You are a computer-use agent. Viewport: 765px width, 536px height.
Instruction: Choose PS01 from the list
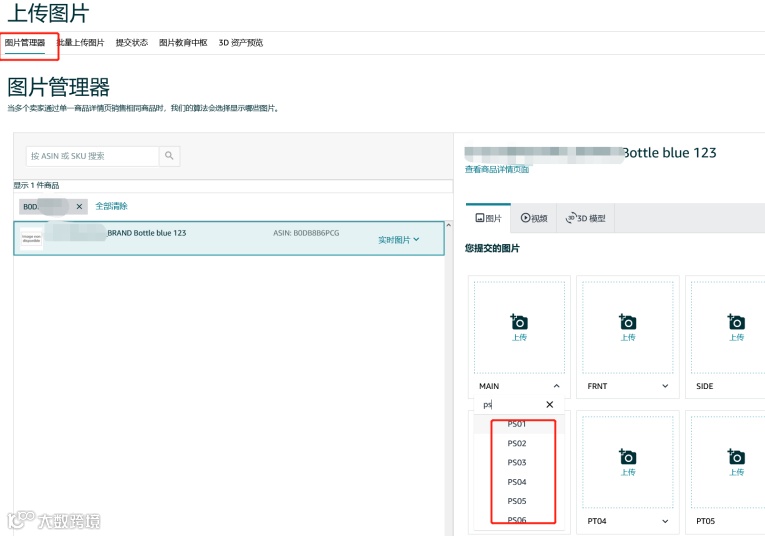tap(519, 424)
